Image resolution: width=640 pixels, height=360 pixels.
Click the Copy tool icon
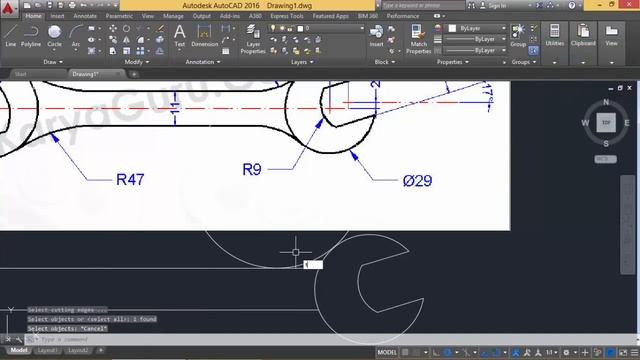pos(113,40)
